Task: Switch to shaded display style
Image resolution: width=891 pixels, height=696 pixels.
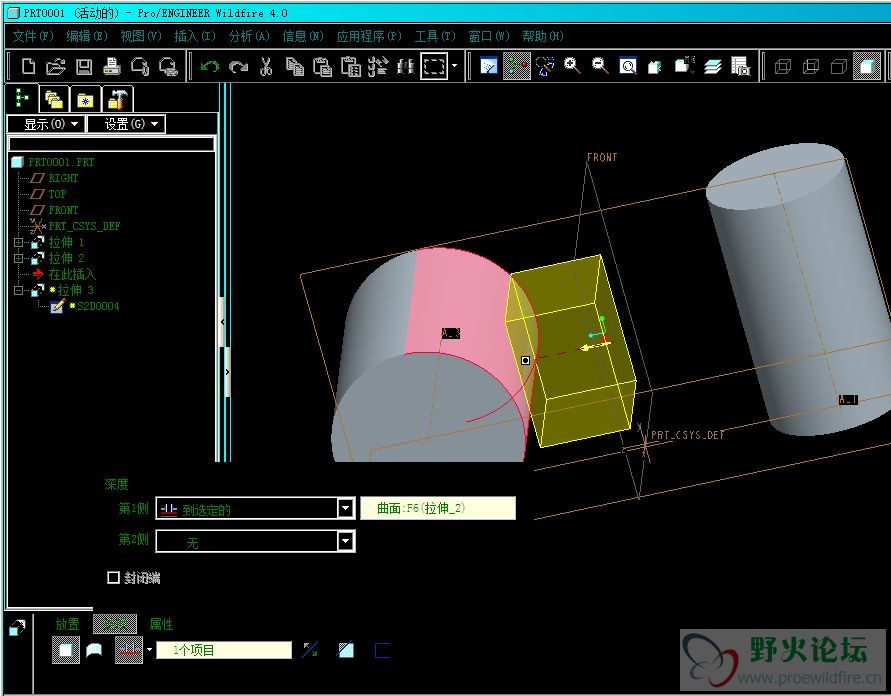Action: tap(867, 66)
